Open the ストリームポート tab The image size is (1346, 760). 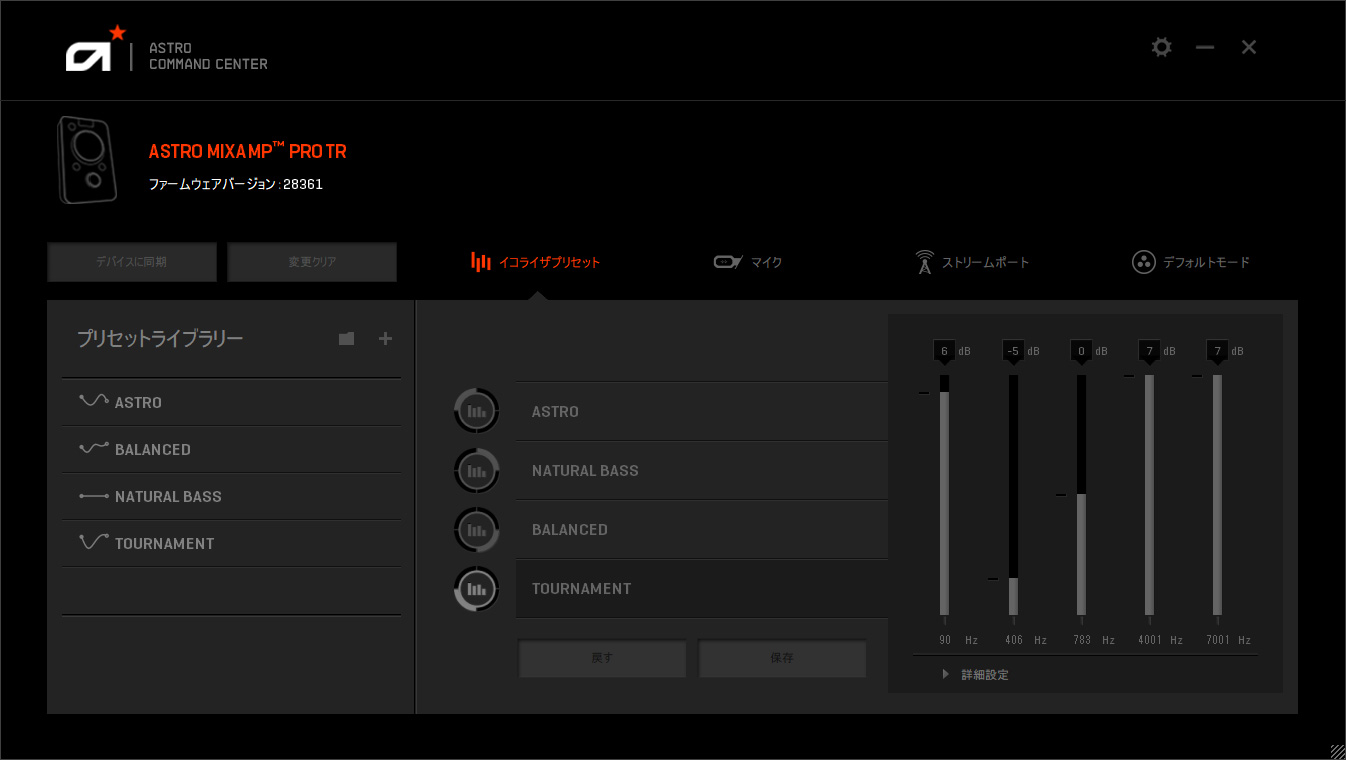(x=972, y=262)
